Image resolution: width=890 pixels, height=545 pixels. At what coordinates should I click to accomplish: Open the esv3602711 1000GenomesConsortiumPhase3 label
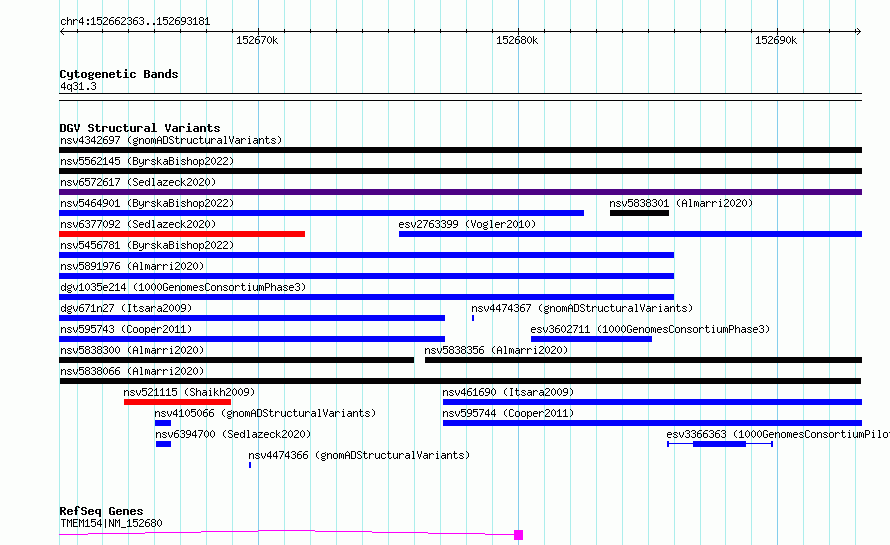point(650,329)
